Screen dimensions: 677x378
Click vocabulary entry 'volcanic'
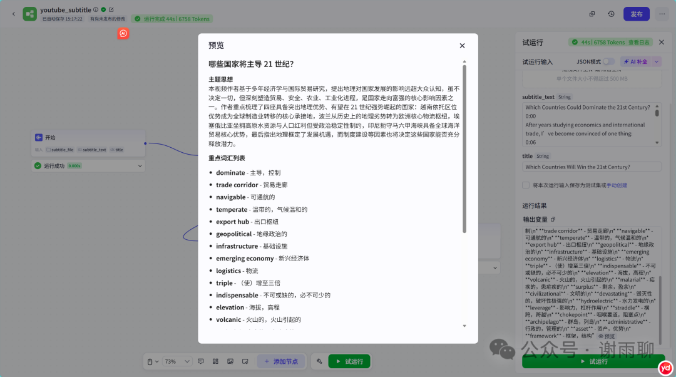point(258,320)
